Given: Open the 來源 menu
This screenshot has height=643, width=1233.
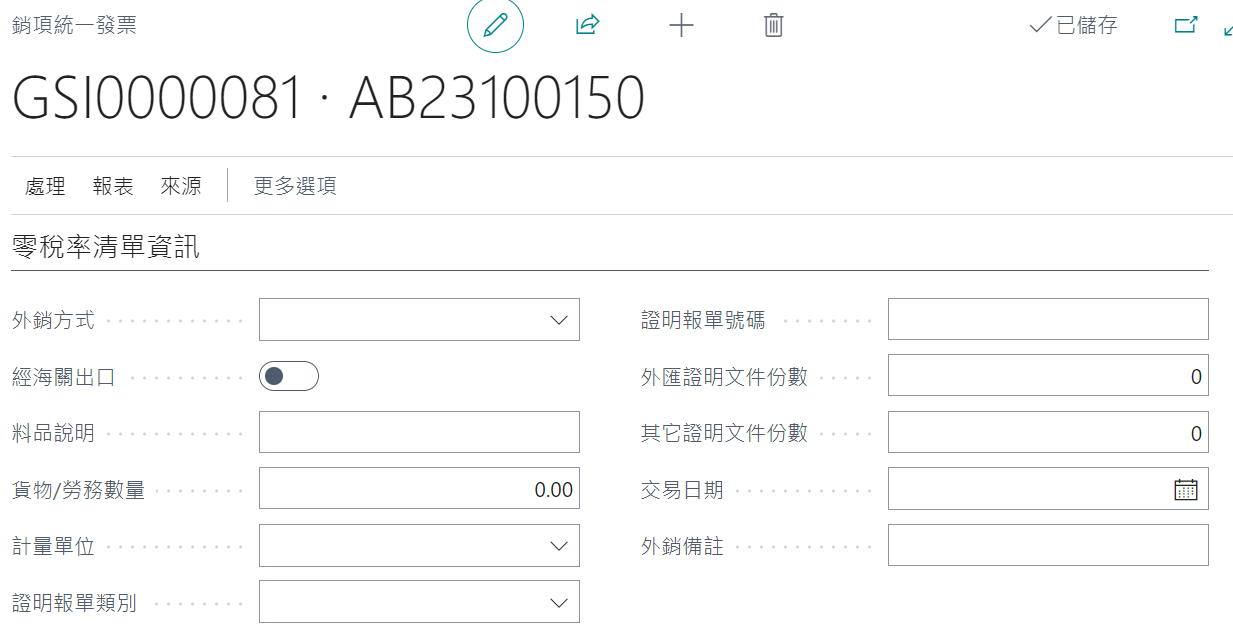Looking at the screenshot, I should coord(181,186).
